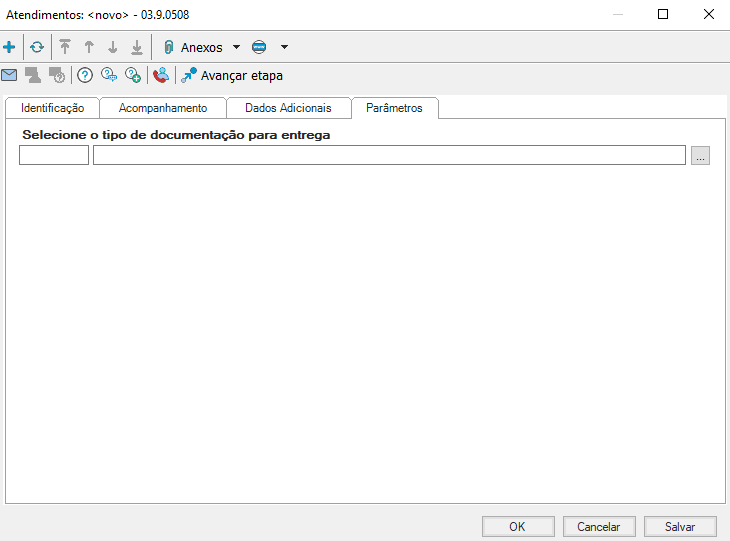Click the question mark help icon
730x541 pixels.
coord(85,75)
